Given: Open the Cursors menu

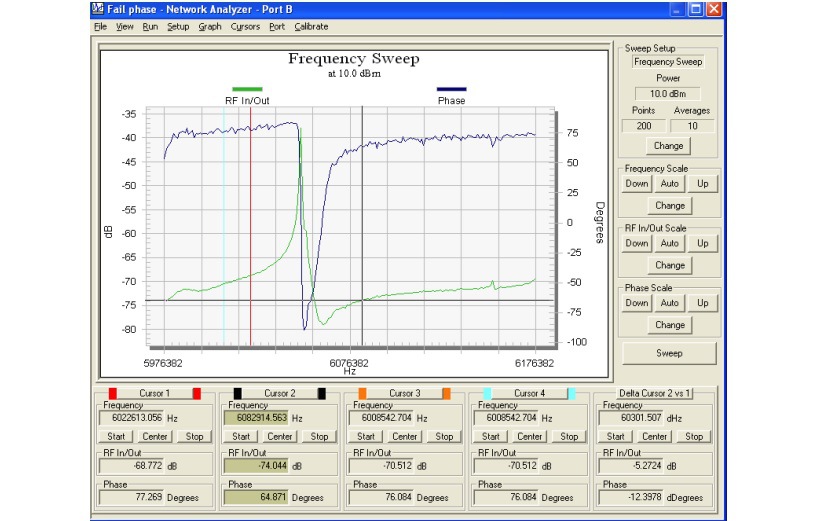Looking at the screenshot, I should (244, 27).
